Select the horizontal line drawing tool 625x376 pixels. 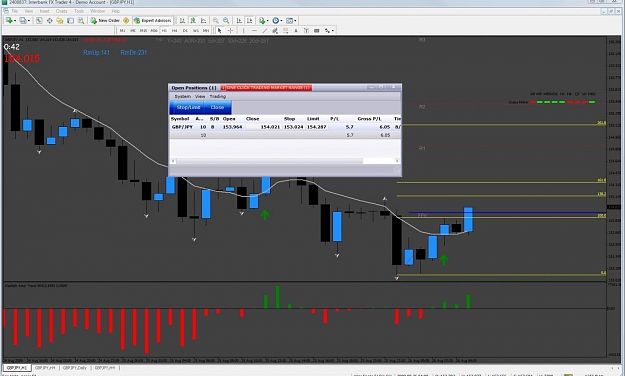point(254,30)
